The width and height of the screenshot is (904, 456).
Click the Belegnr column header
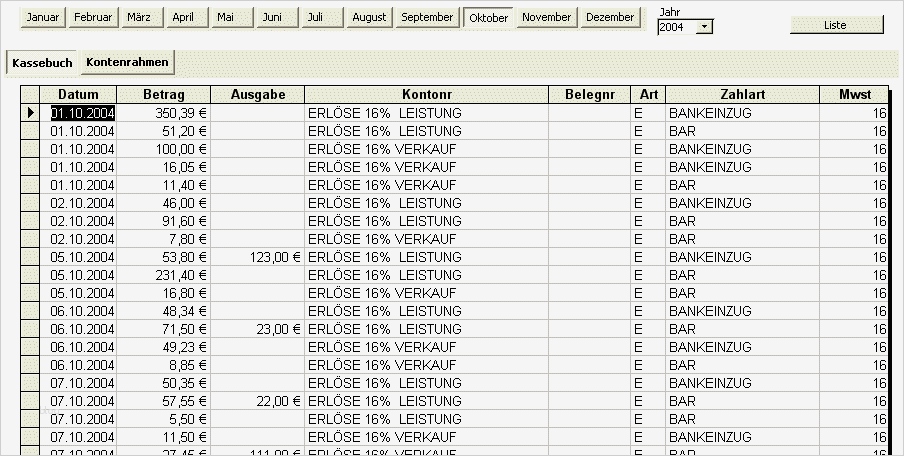tap(590, 95)
